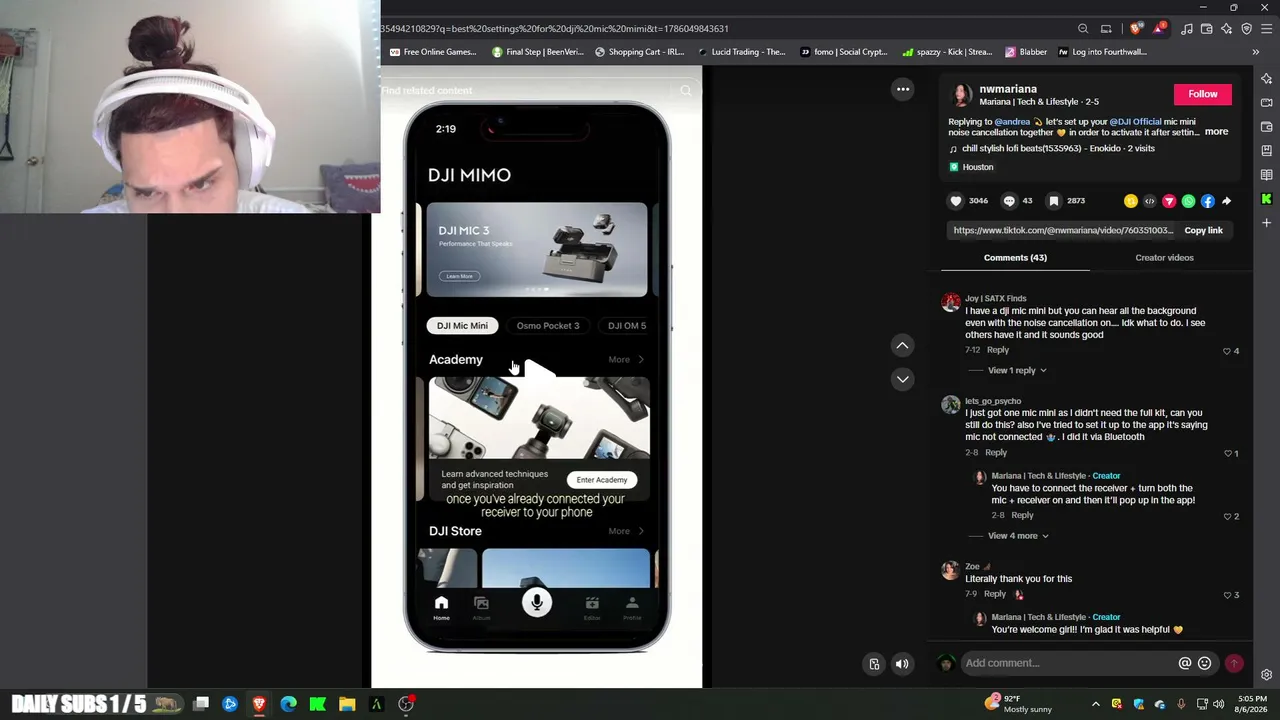
Task: Follow nwmariana
Action: [x=1202, y=94]
